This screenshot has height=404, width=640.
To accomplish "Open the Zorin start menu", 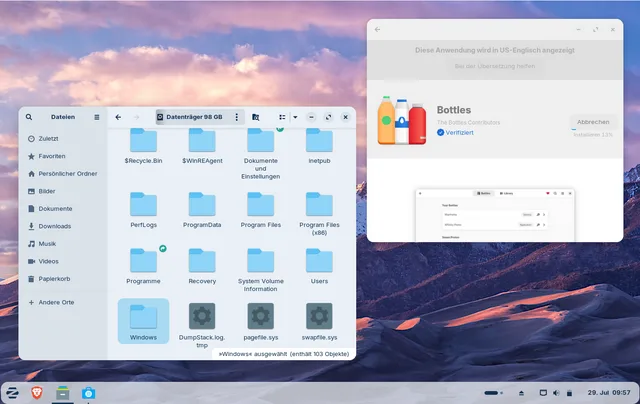I will point(12,393).
